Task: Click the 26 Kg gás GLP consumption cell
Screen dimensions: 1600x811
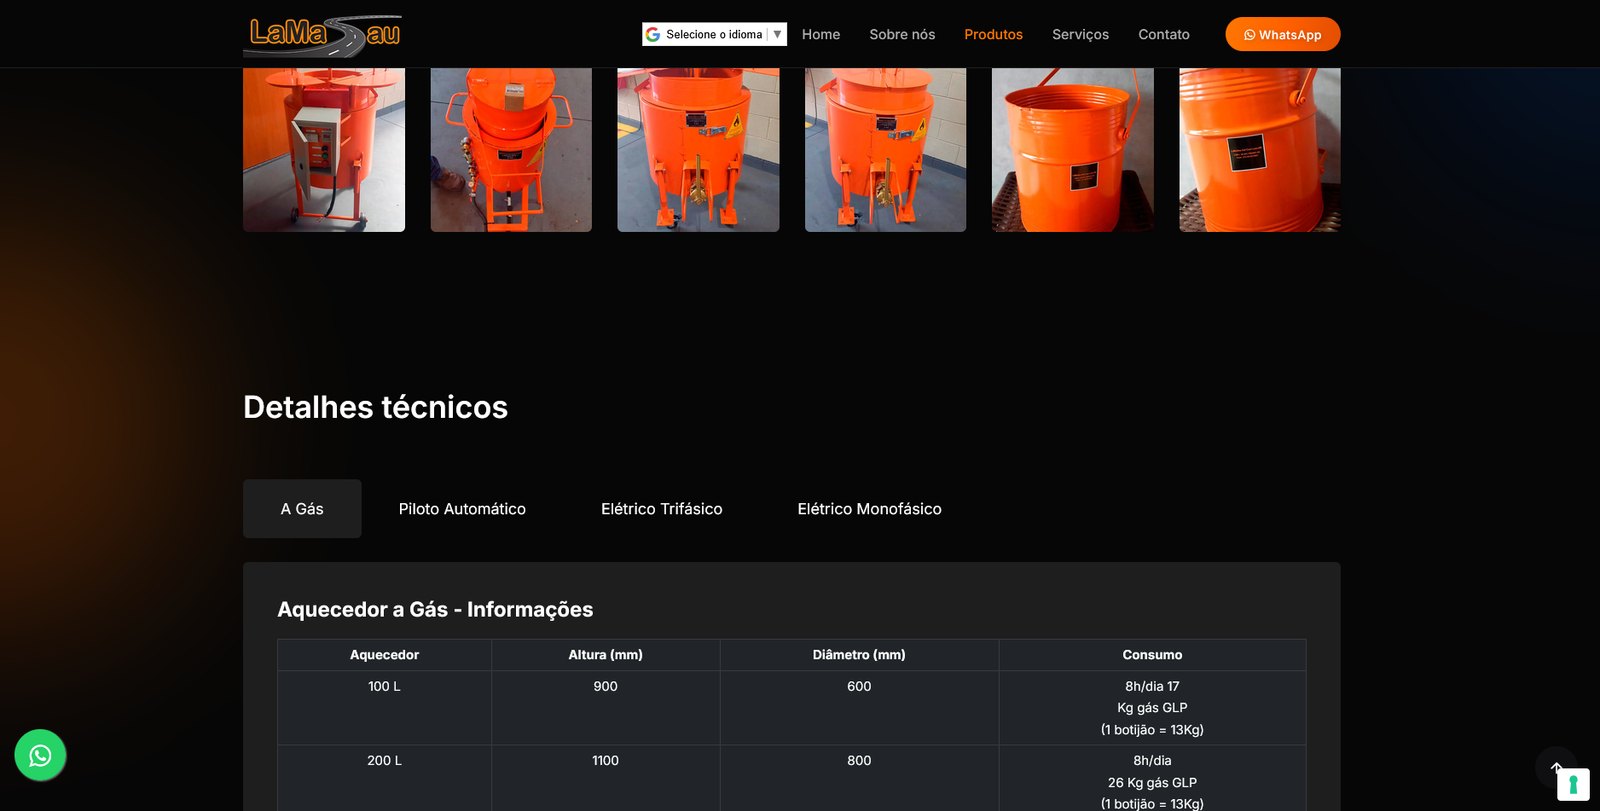Action: coord(1152,778)
